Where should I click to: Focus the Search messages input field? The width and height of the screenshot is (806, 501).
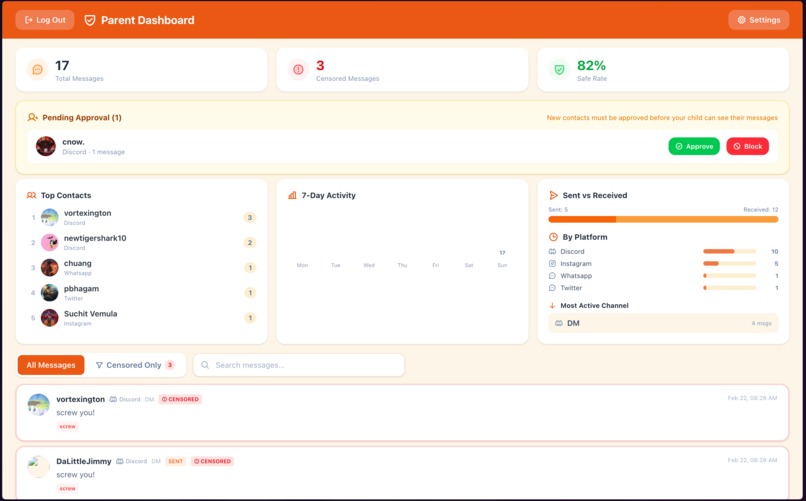click(x=299, y=365)
